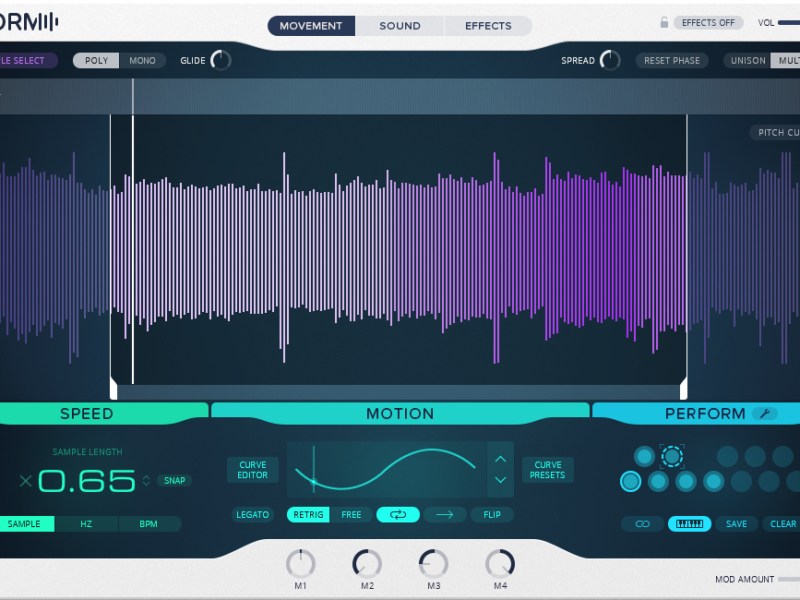This screenshot has height=600, width=800.
Task: Click the M1 macro knob
Action: [300, 563]
